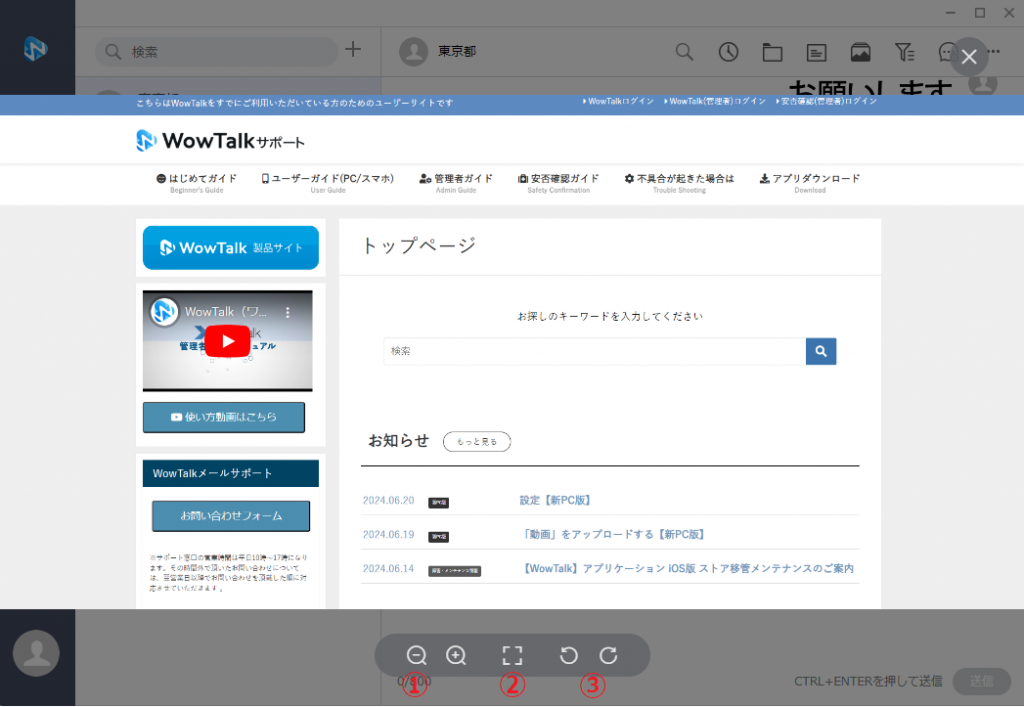Open the message filter icon
Screen dimensions: 1024x707
point(905,52)
